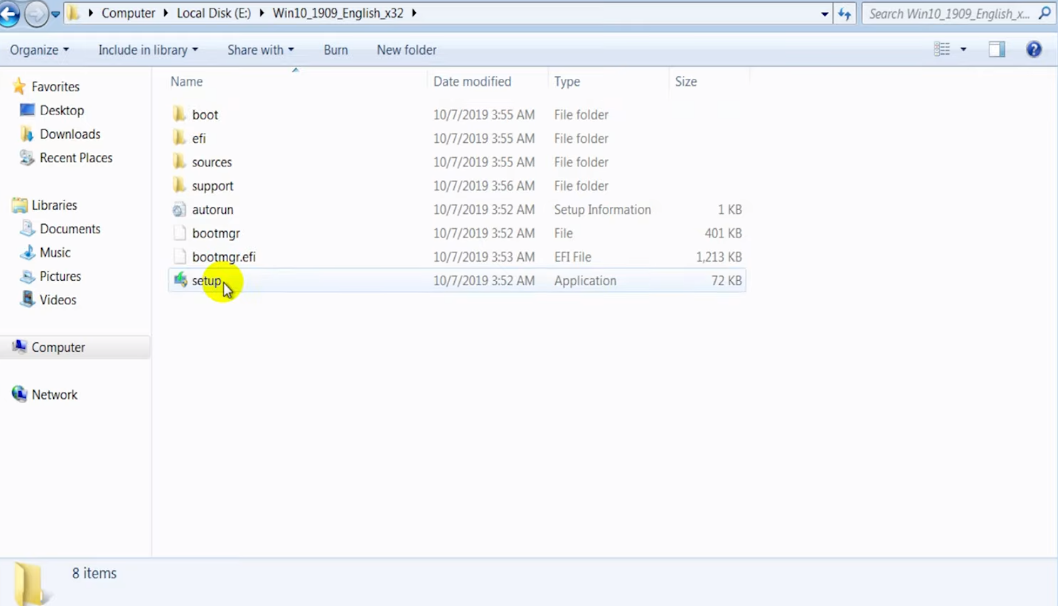Create a New folder from the toolbar

406,50
